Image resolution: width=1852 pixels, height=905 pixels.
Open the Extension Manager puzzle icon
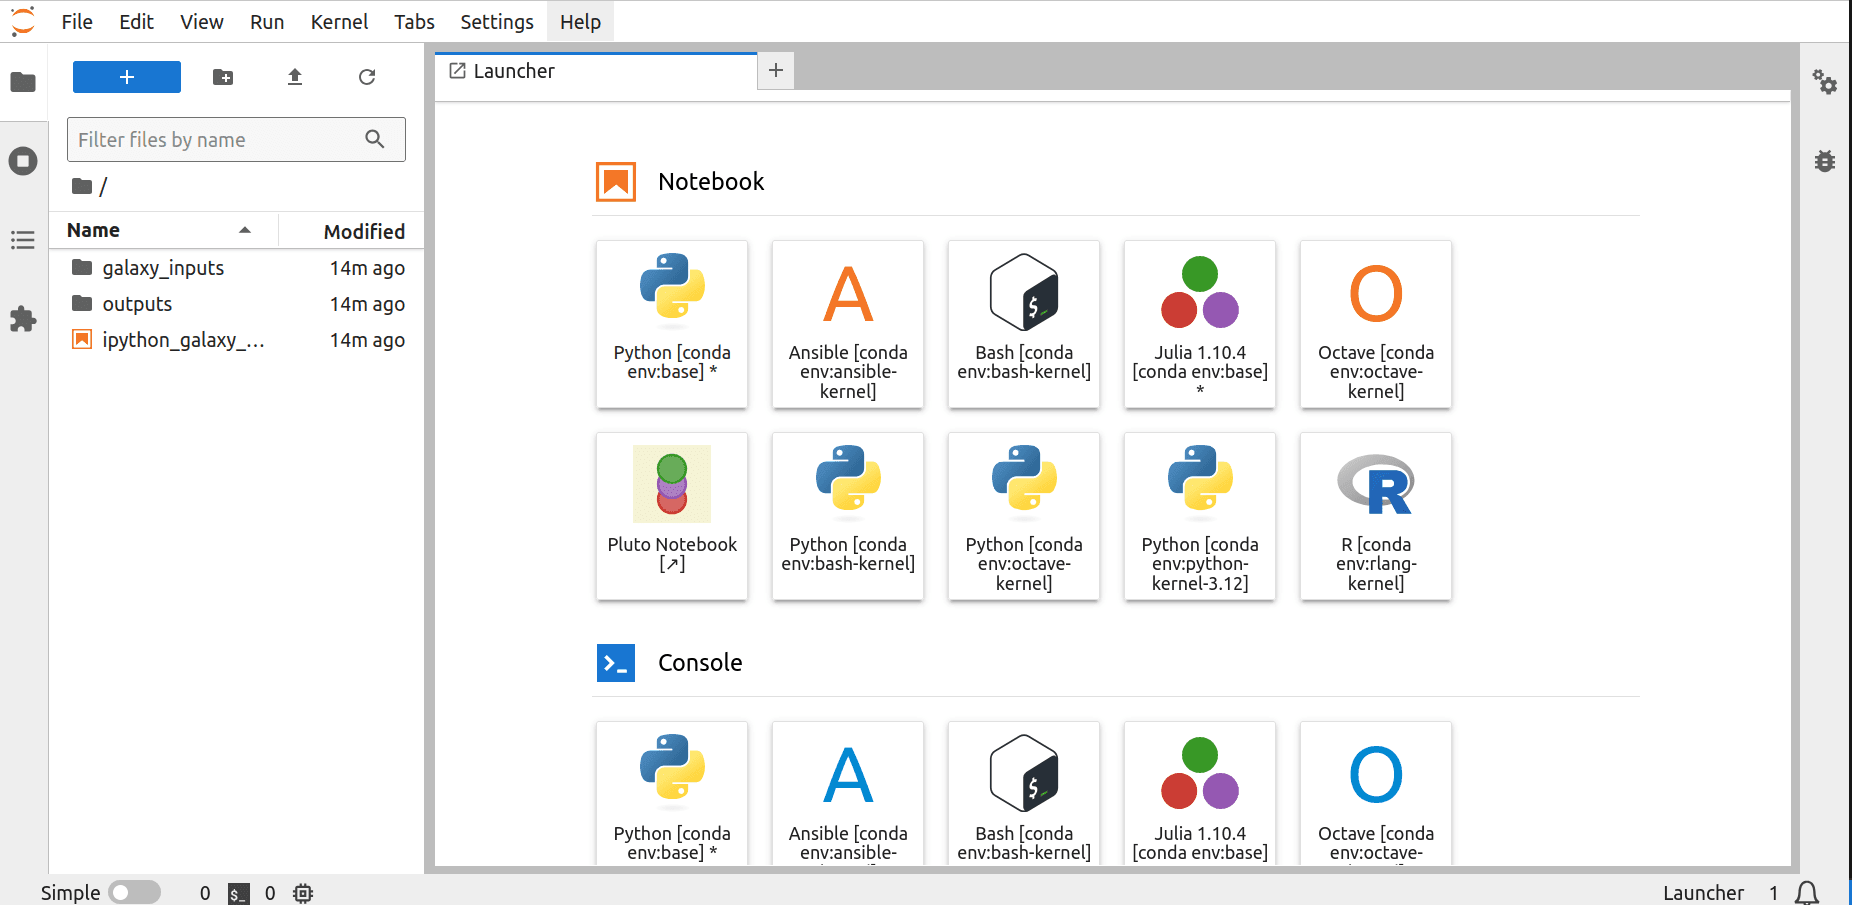click(23, 319)
